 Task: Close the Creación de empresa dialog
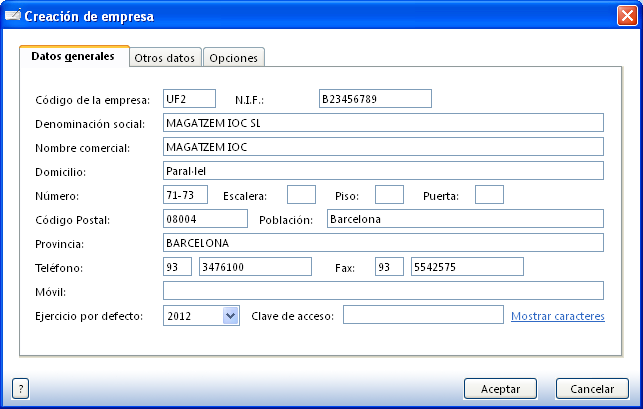625,16
